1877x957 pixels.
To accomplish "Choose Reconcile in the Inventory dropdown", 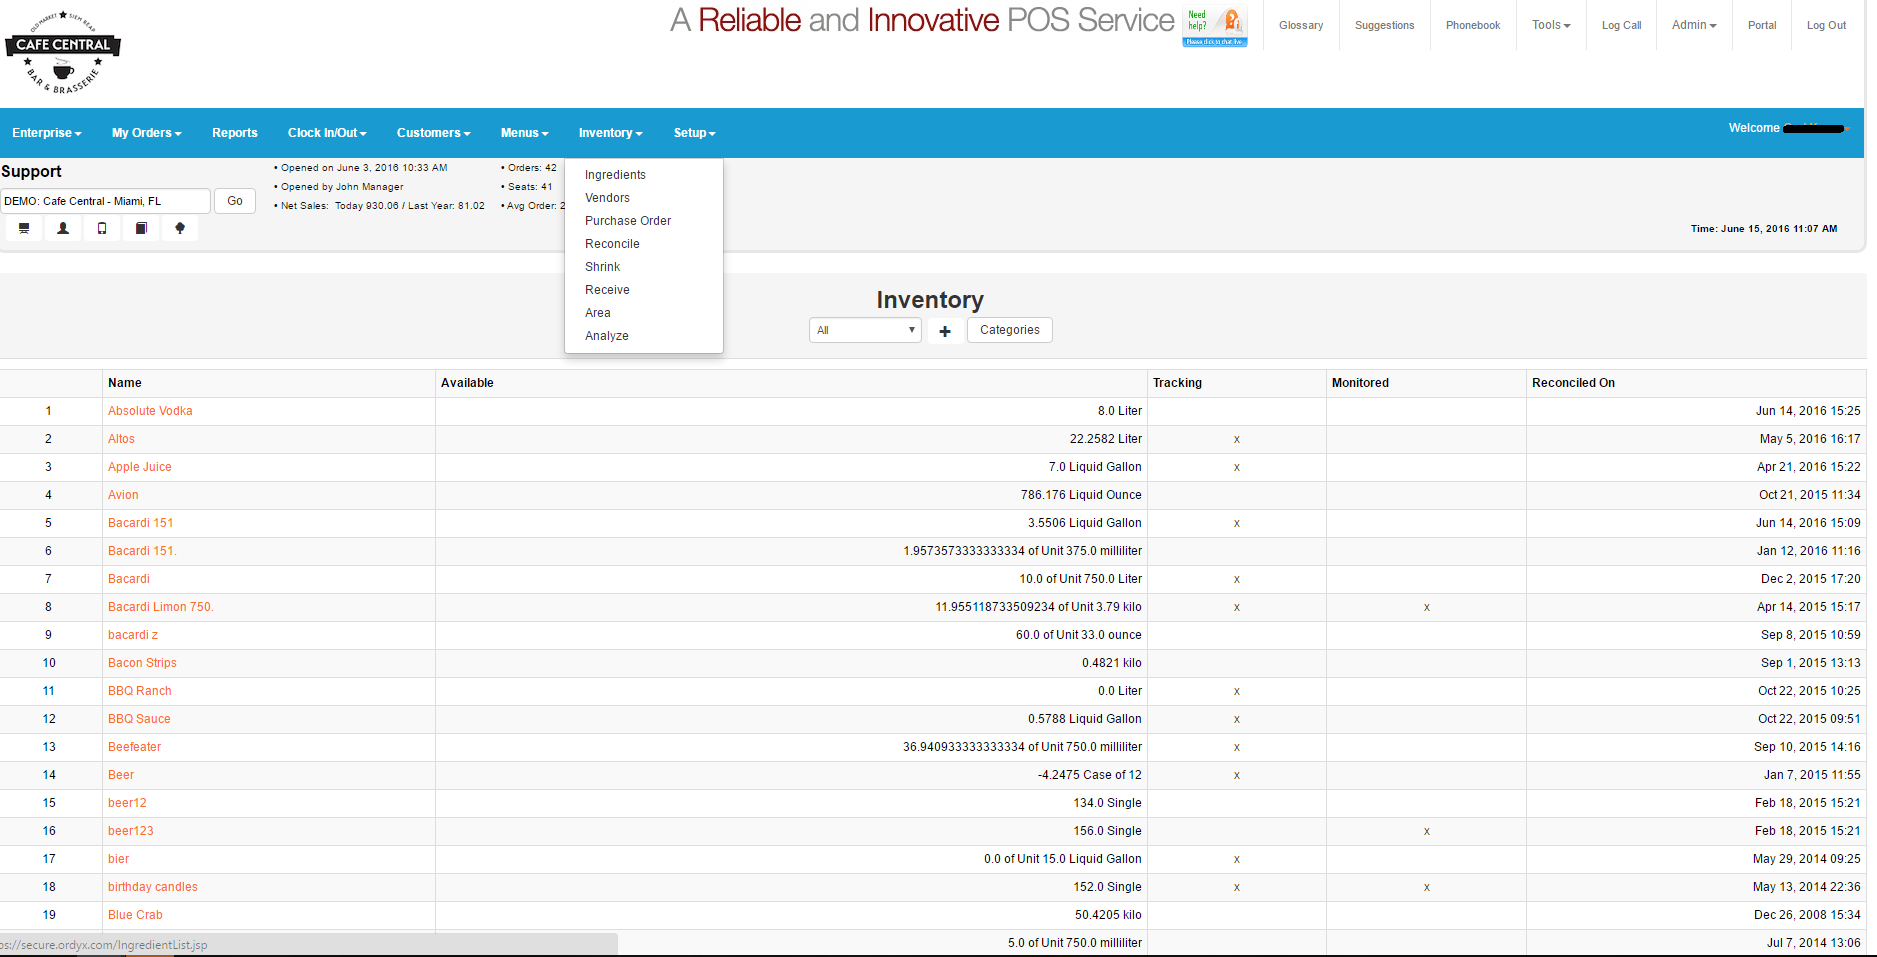I will tap(612, 244).
